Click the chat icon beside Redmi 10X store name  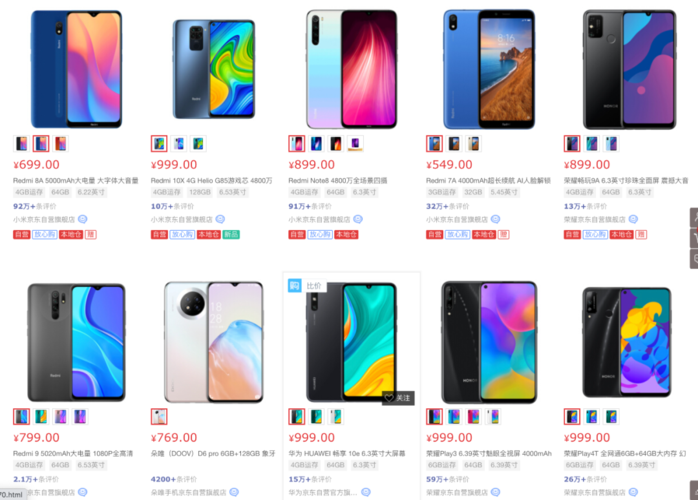click(x=220, y=219)
